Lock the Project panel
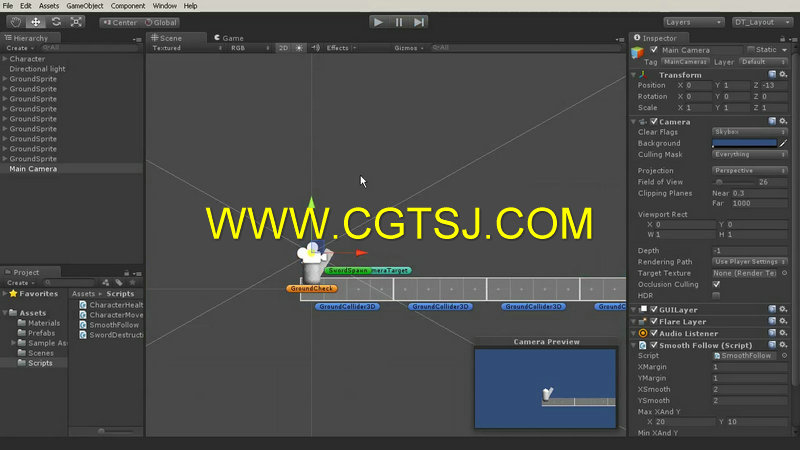The image size is (800, 450). 127,273
